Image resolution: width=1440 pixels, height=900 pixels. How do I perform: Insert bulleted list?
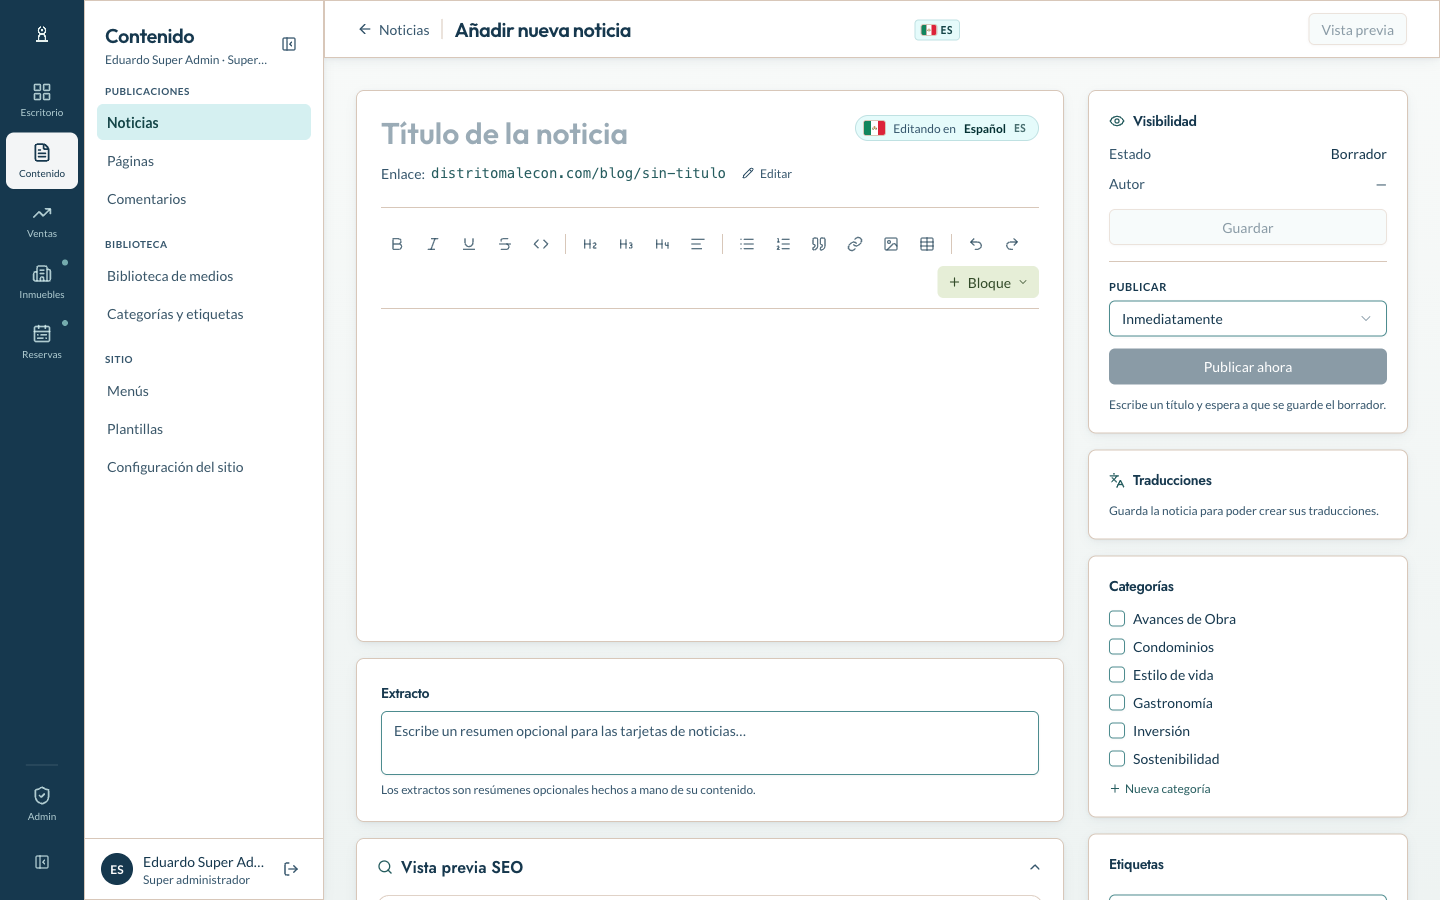(x=747, y=244)
